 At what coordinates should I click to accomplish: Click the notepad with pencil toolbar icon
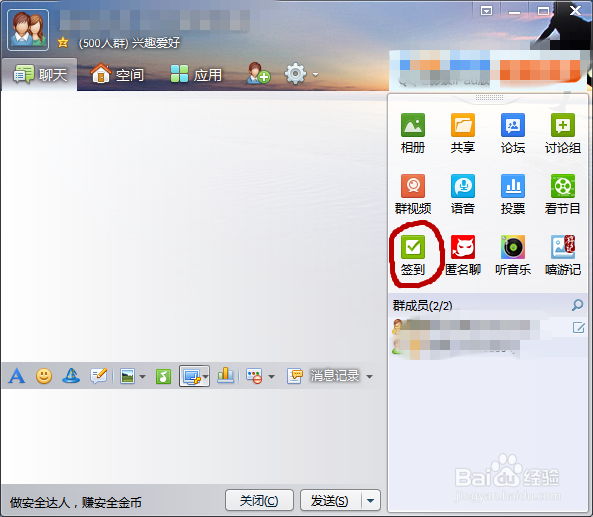pos(98,376)
